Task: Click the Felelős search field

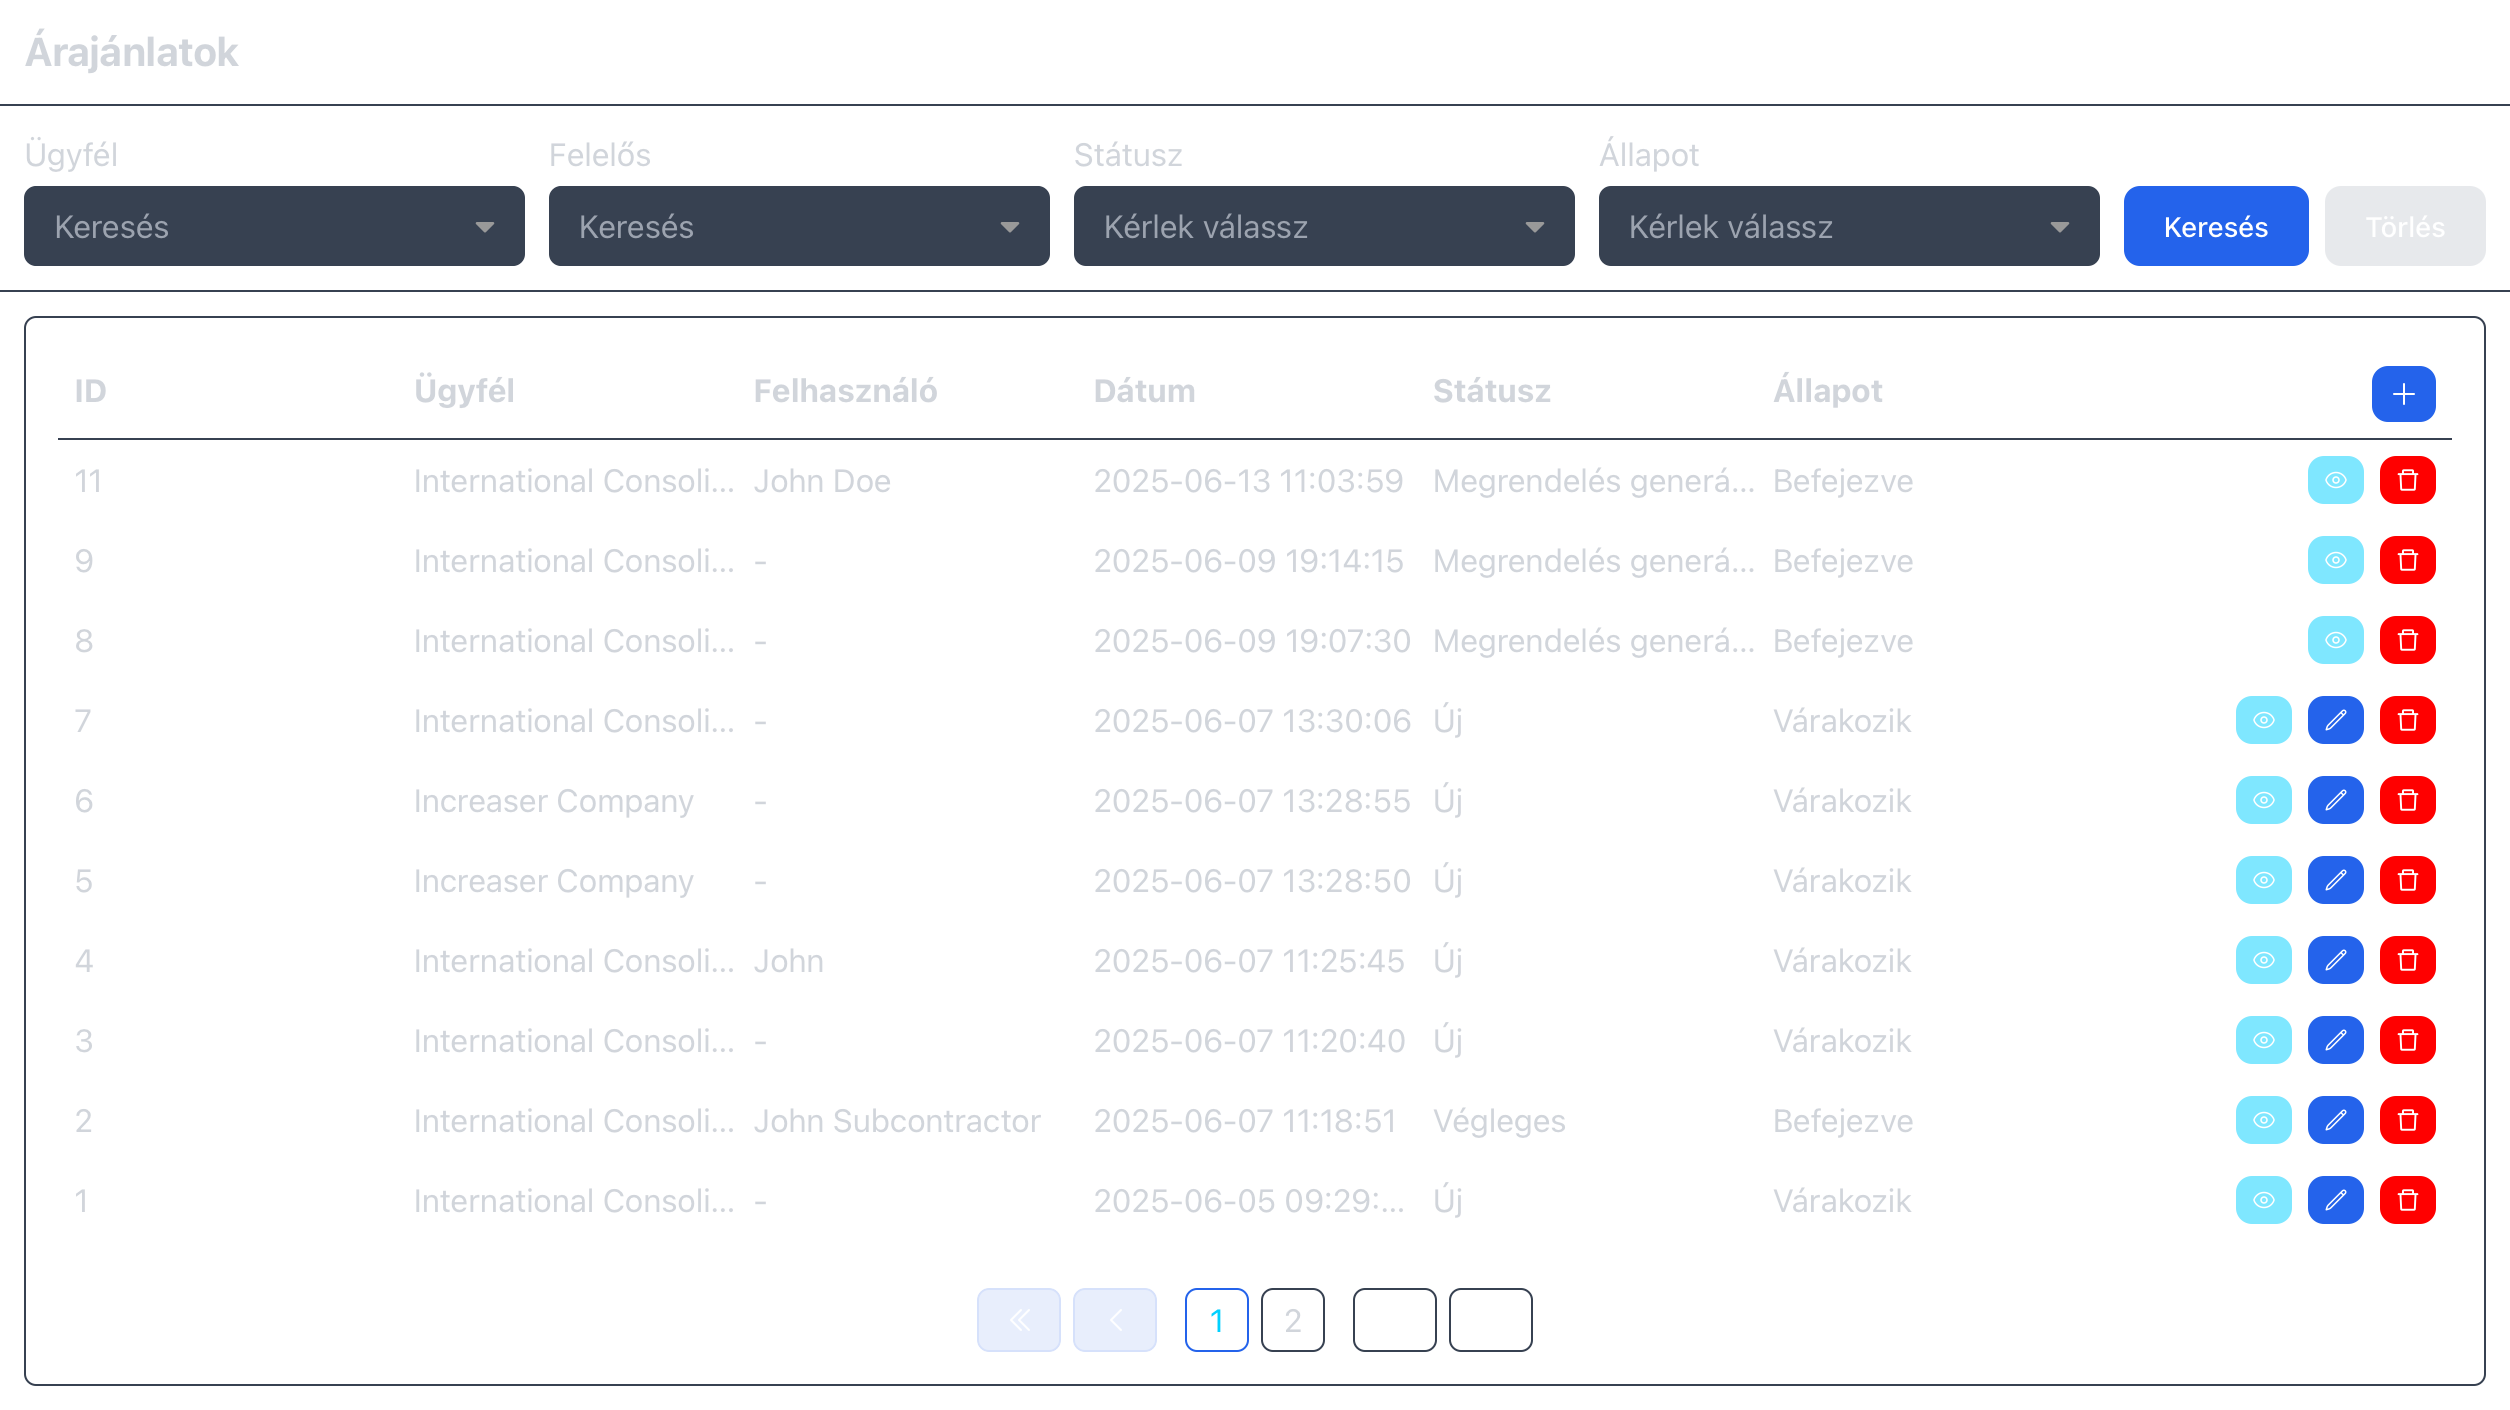Action: [x=798, y=227]
